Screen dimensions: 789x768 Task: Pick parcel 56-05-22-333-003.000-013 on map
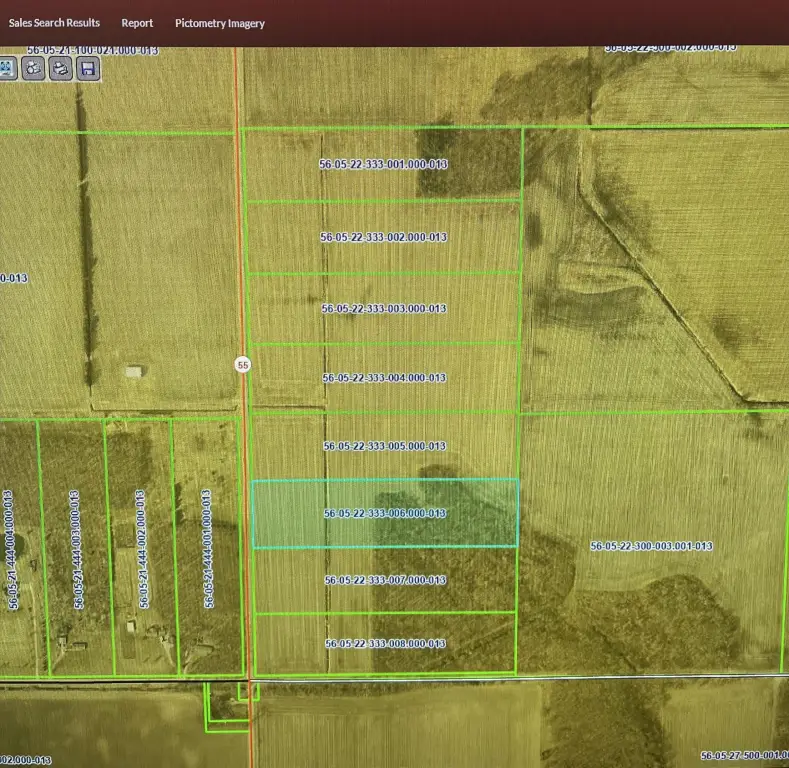pos(383,309)
